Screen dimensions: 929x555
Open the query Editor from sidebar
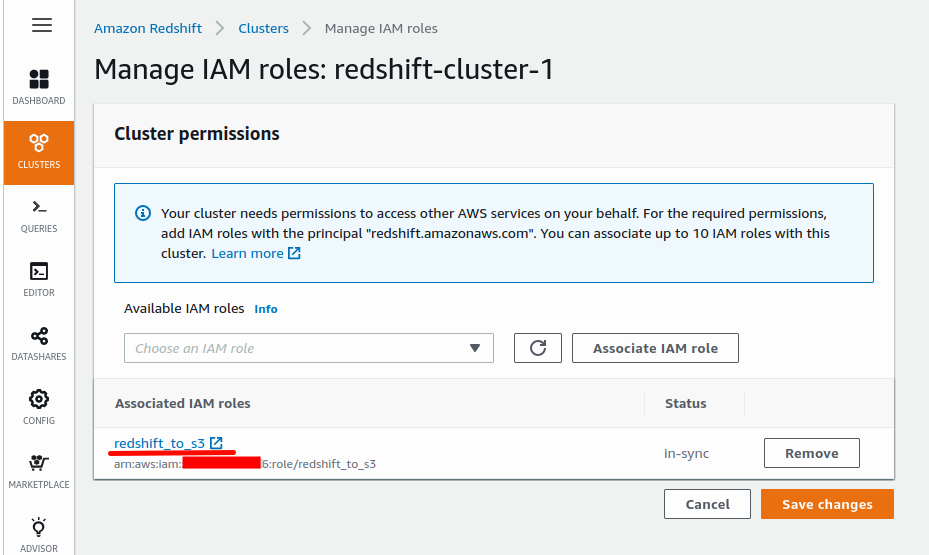39,280
